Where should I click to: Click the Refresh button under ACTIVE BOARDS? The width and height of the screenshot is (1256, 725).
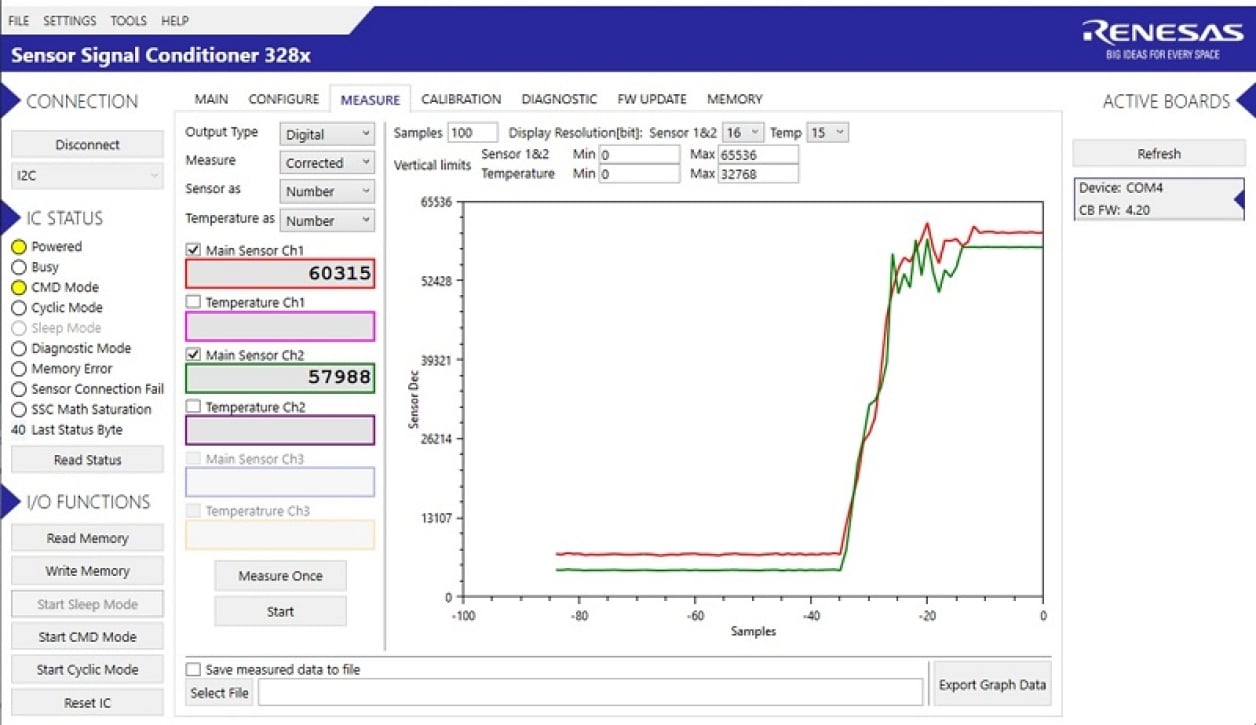(1158, 153)
